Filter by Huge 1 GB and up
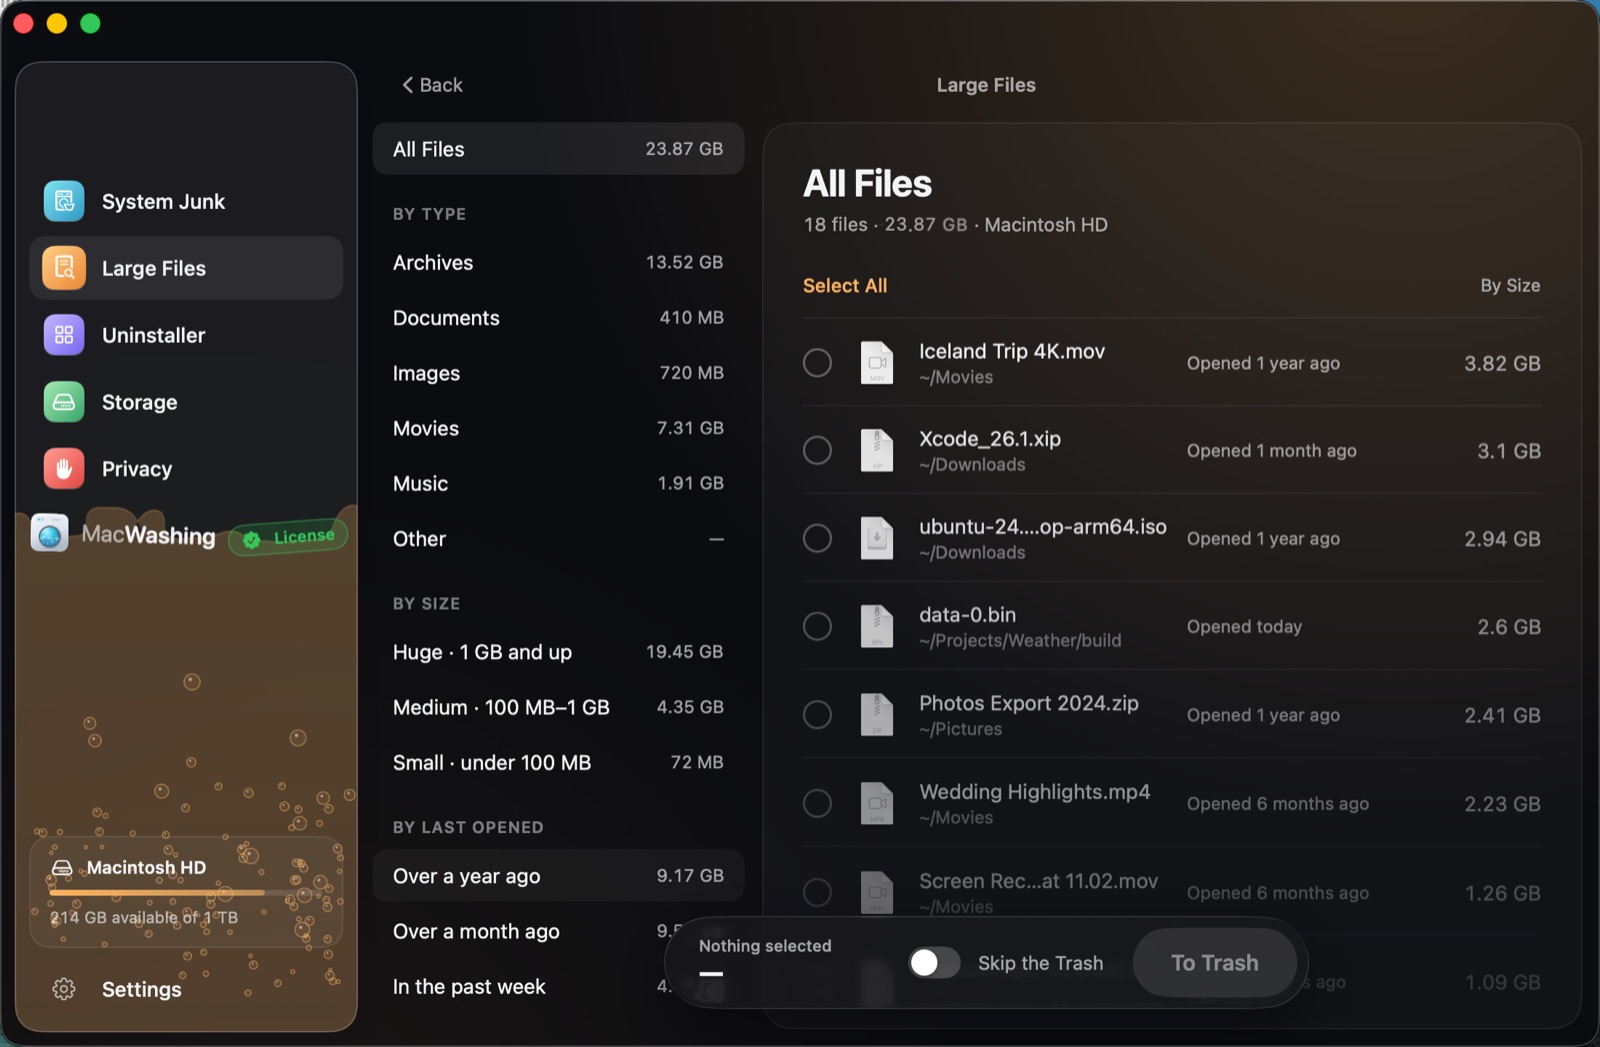 (558, 652)
